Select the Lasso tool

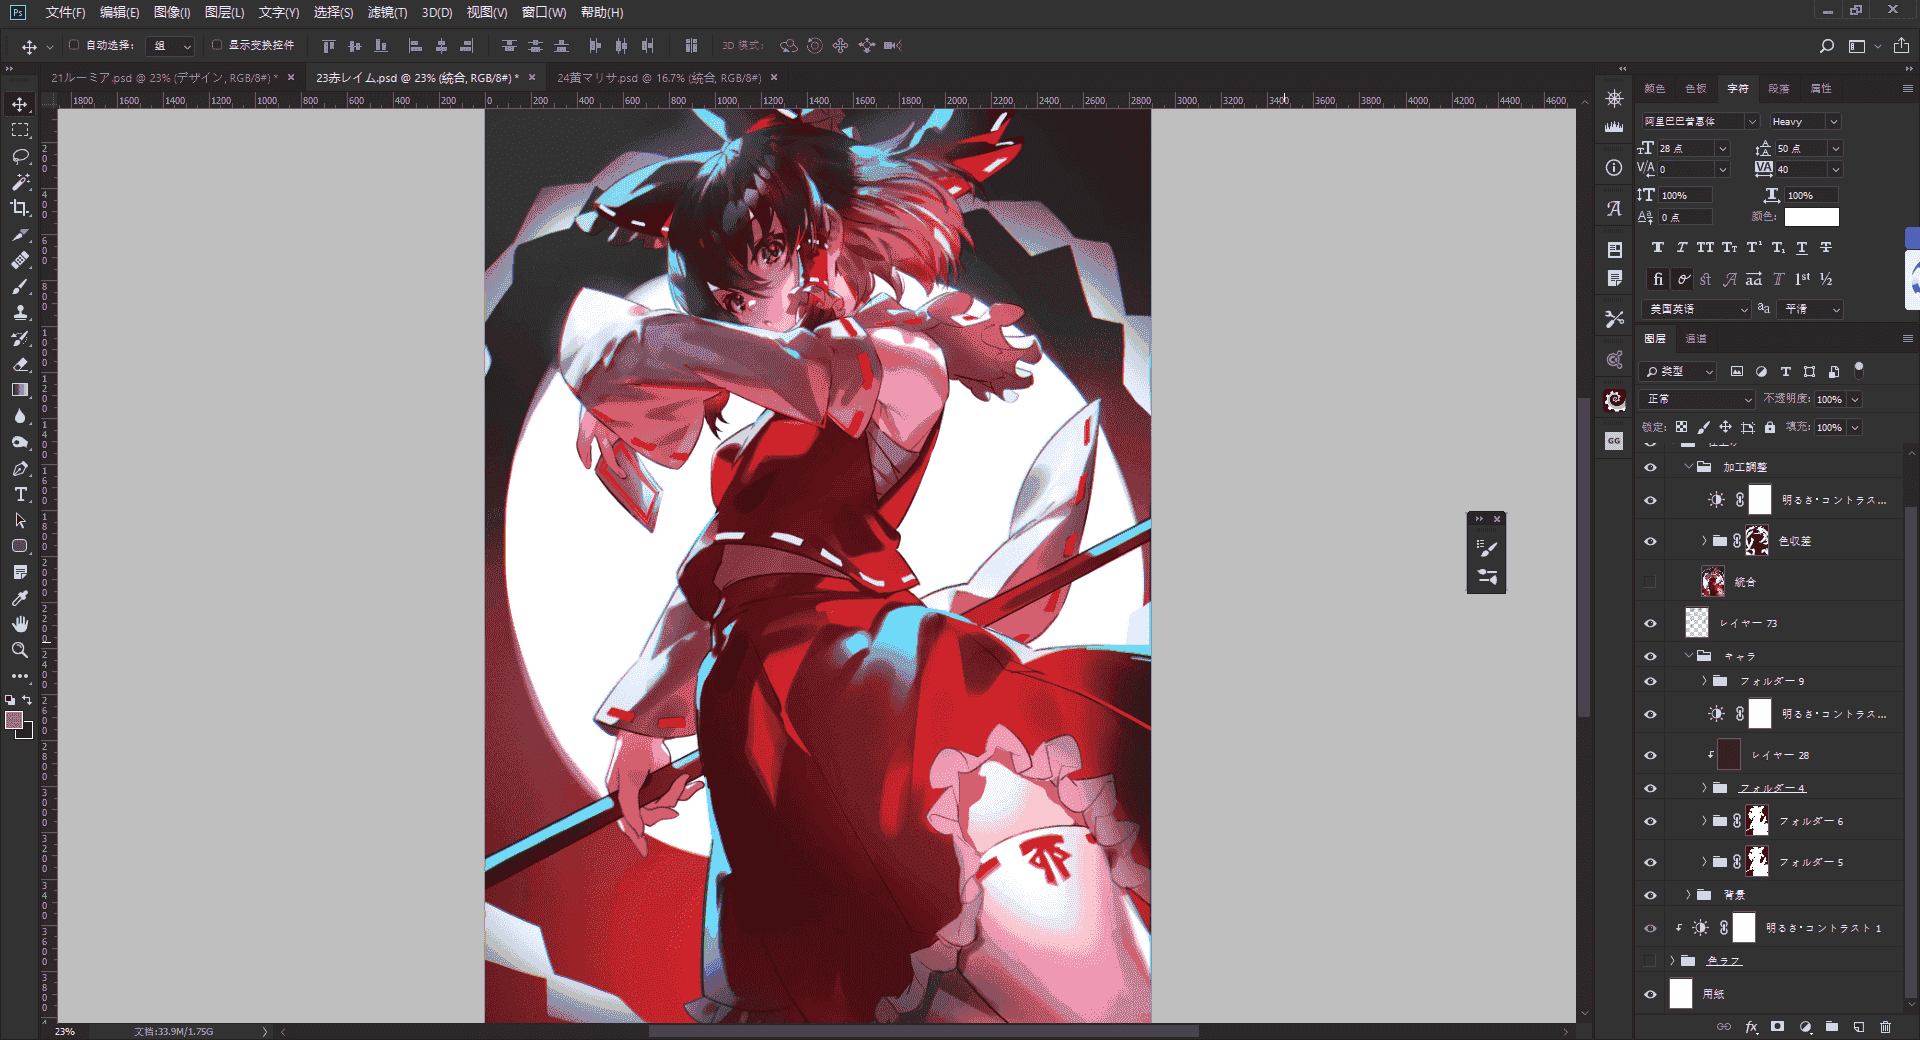coord(20,156)
